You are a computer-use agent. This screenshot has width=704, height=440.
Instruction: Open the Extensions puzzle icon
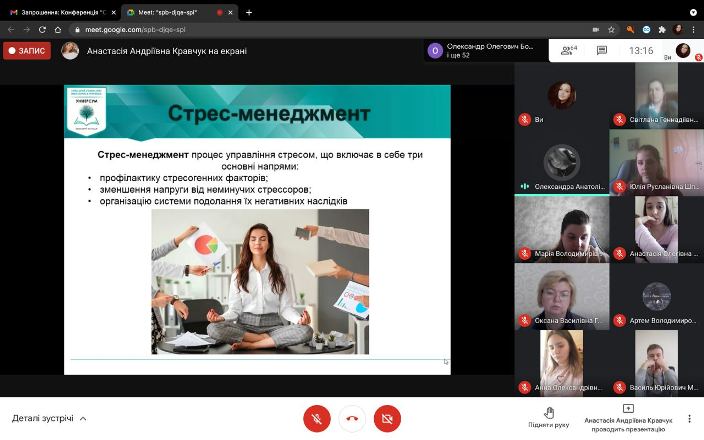[662, 30]
